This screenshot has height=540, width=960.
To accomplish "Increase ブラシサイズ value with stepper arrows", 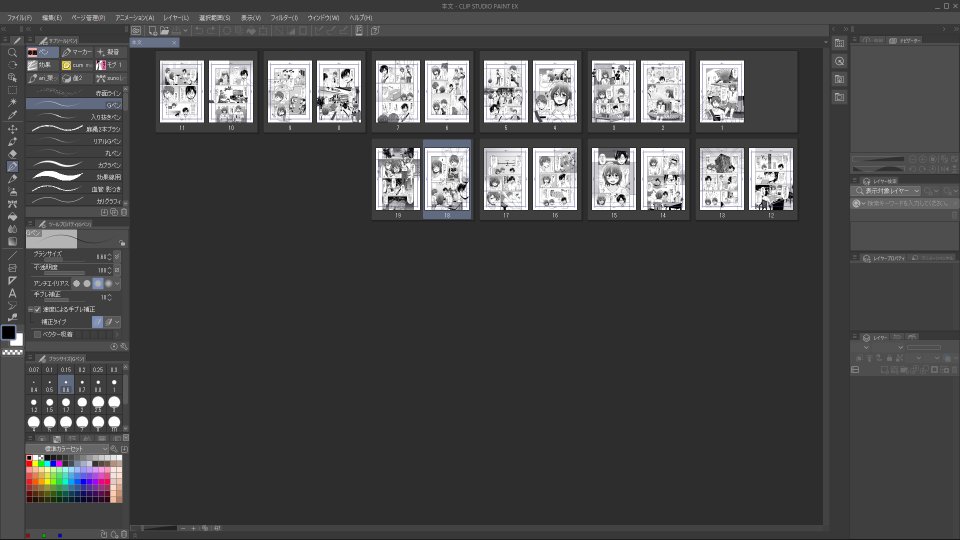I will pyautogui.click(x=110, y=257).
